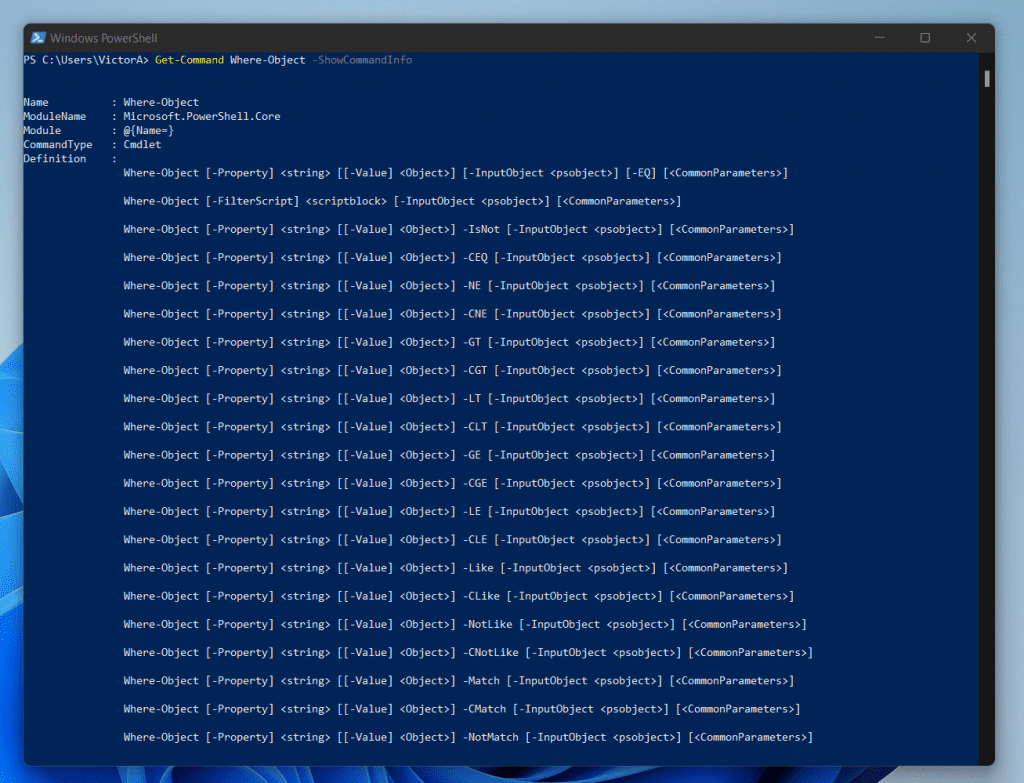
Task: Maximize the Windows PowerShell window
Action: click(925, 38)
